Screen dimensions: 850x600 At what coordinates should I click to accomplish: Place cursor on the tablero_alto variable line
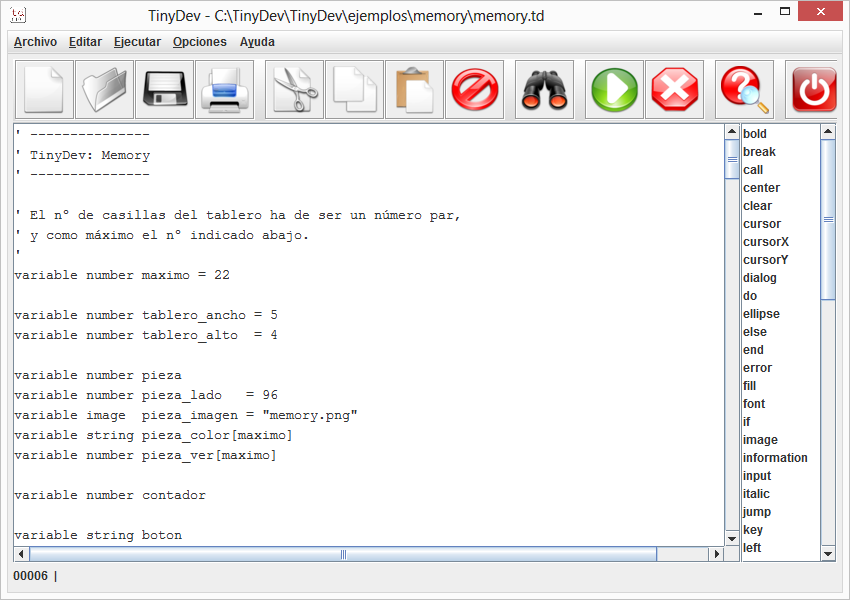click(146, 336)
